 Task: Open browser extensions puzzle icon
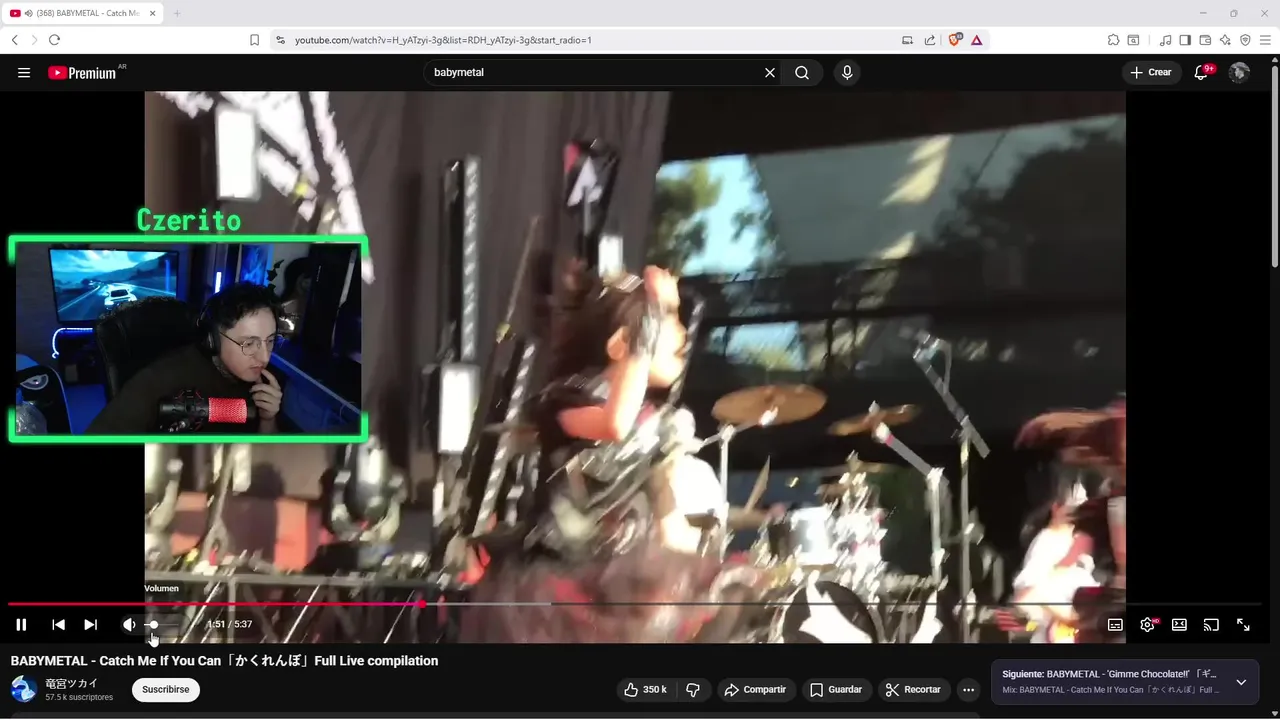(x=1113, y=40)
